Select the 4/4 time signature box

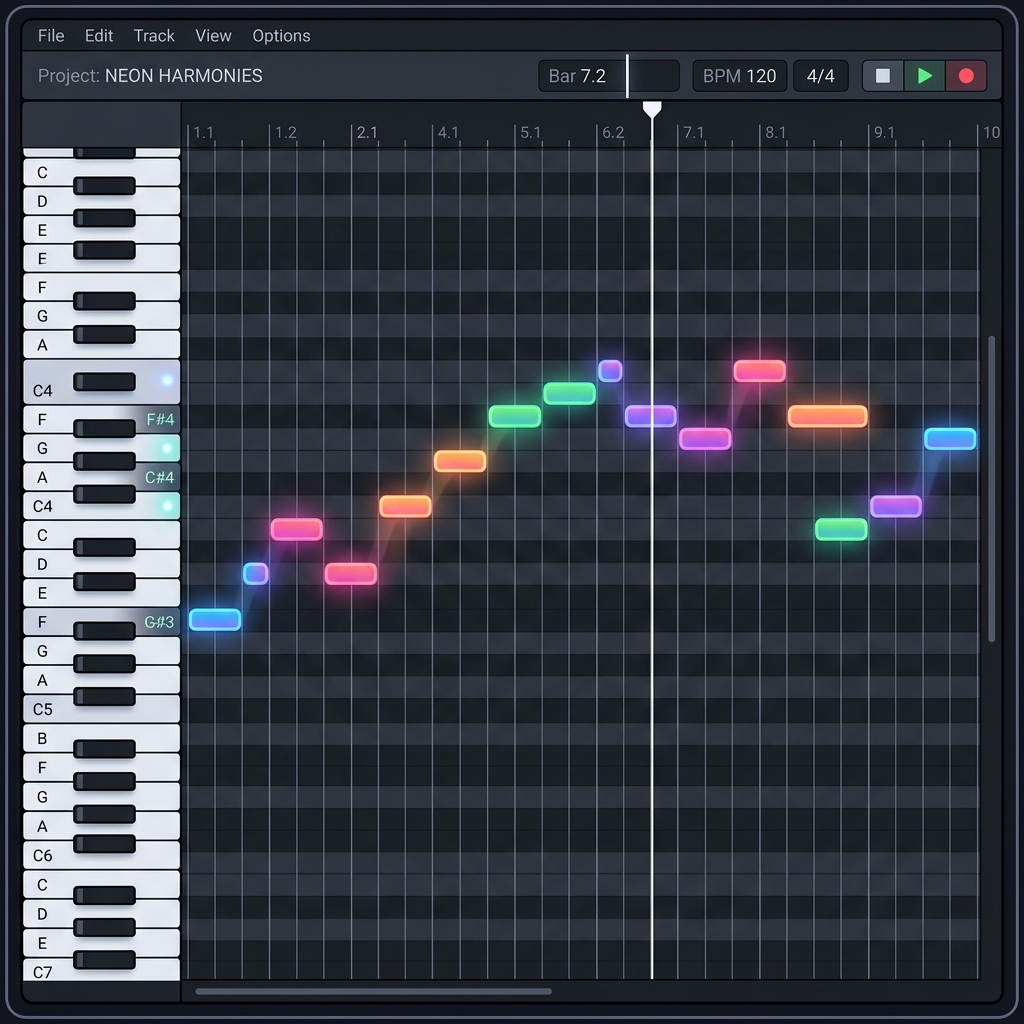(820, 76)
